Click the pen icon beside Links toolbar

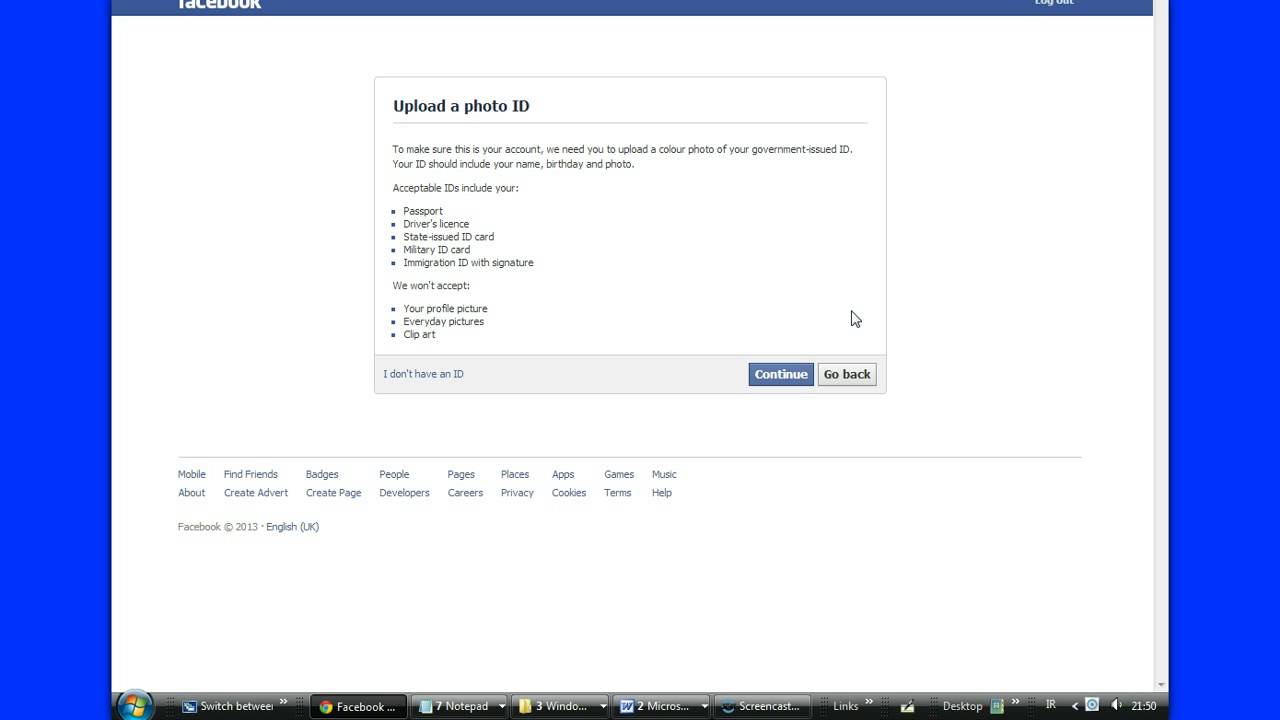click(x=907, y=706)
